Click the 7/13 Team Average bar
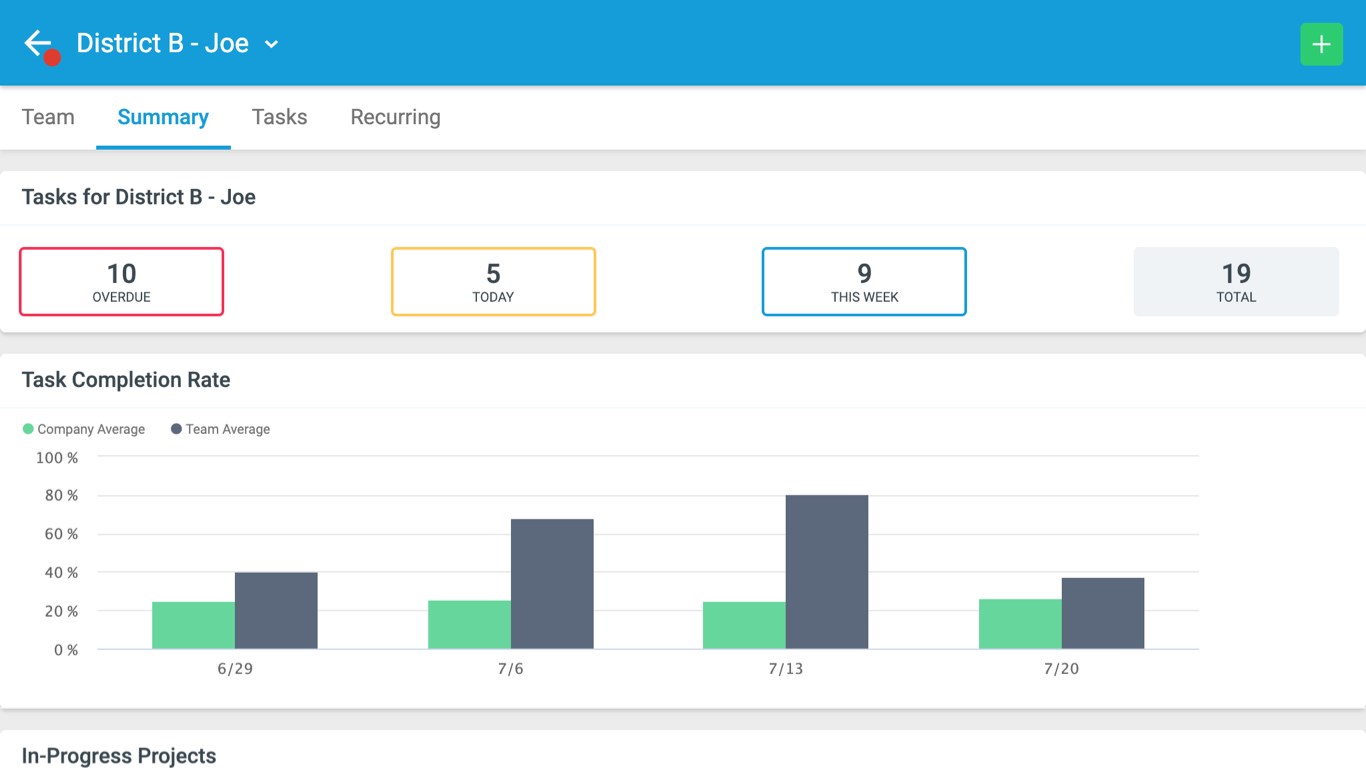Viewport: 1366px width, 768px height. pyautogui.click(x=827, y=572)
